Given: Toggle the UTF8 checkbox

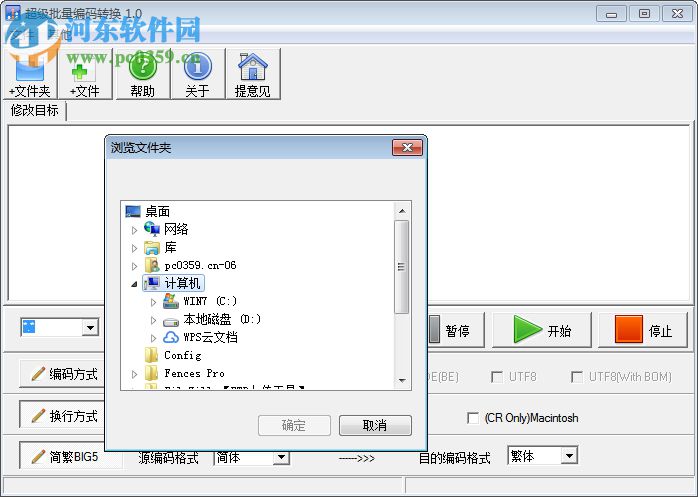Looking at the screenshot, I should (497, 377).
